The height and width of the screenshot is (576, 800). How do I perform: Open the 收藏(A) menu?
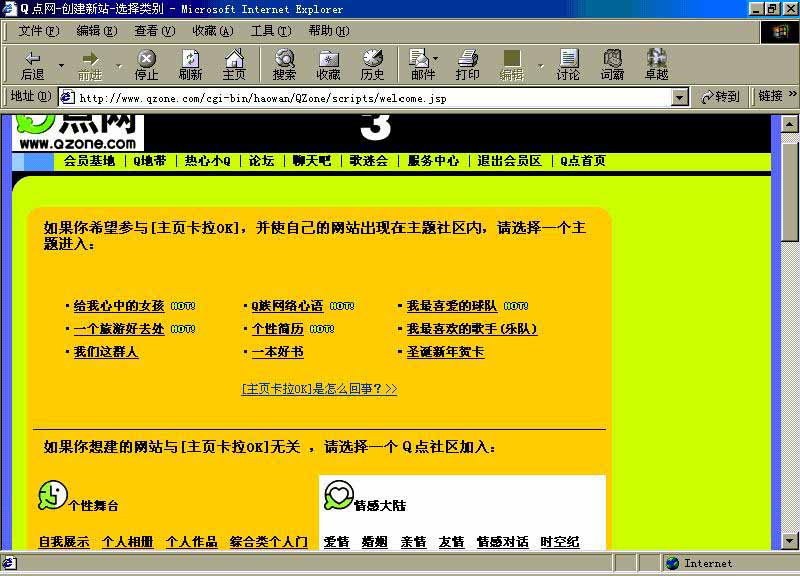tap(213, 31)
